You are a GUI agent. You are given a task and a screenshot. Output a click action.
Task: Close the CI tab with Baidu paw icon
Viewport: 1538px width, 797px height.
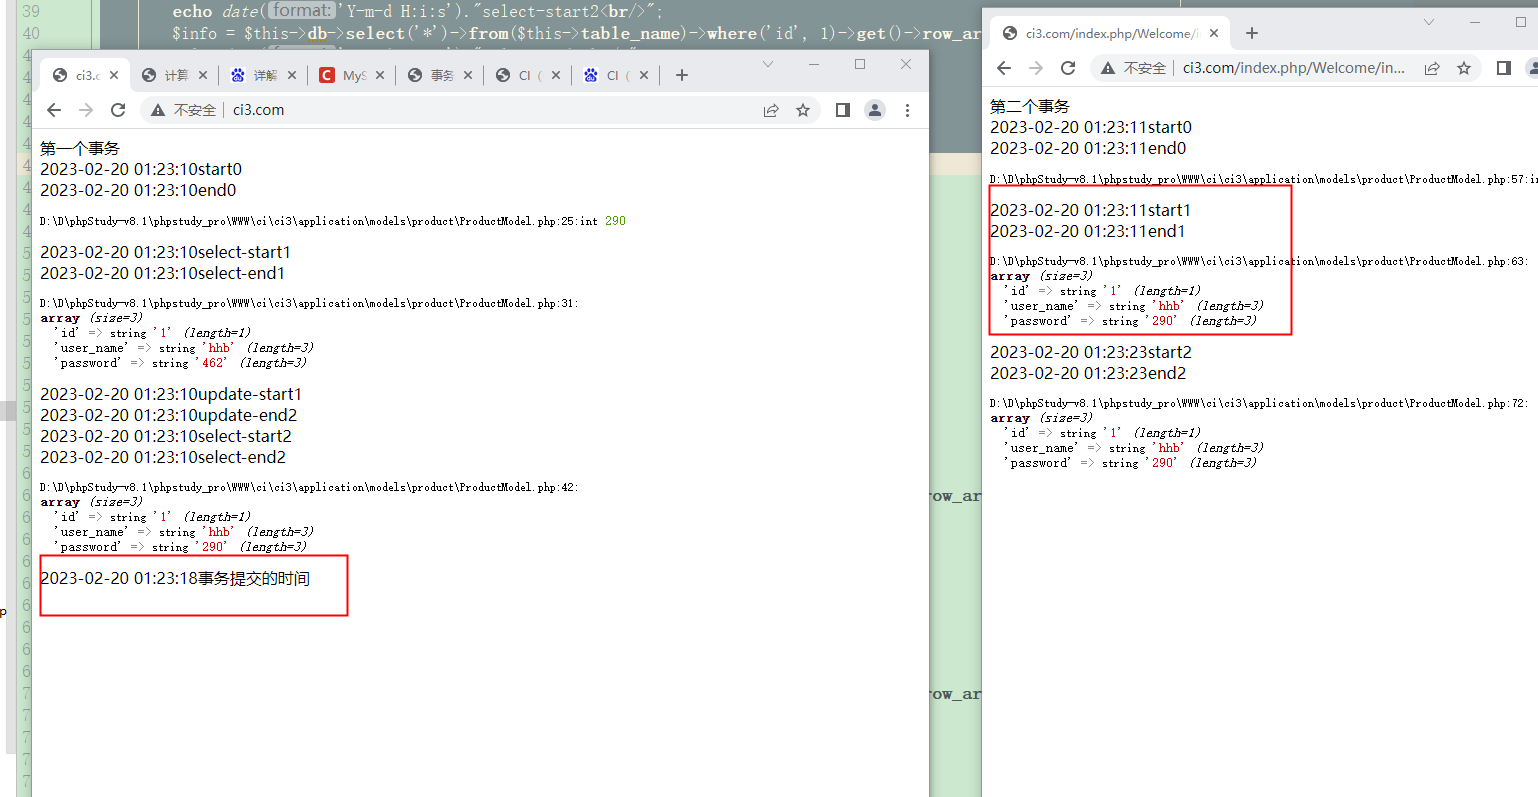point(644,75)
